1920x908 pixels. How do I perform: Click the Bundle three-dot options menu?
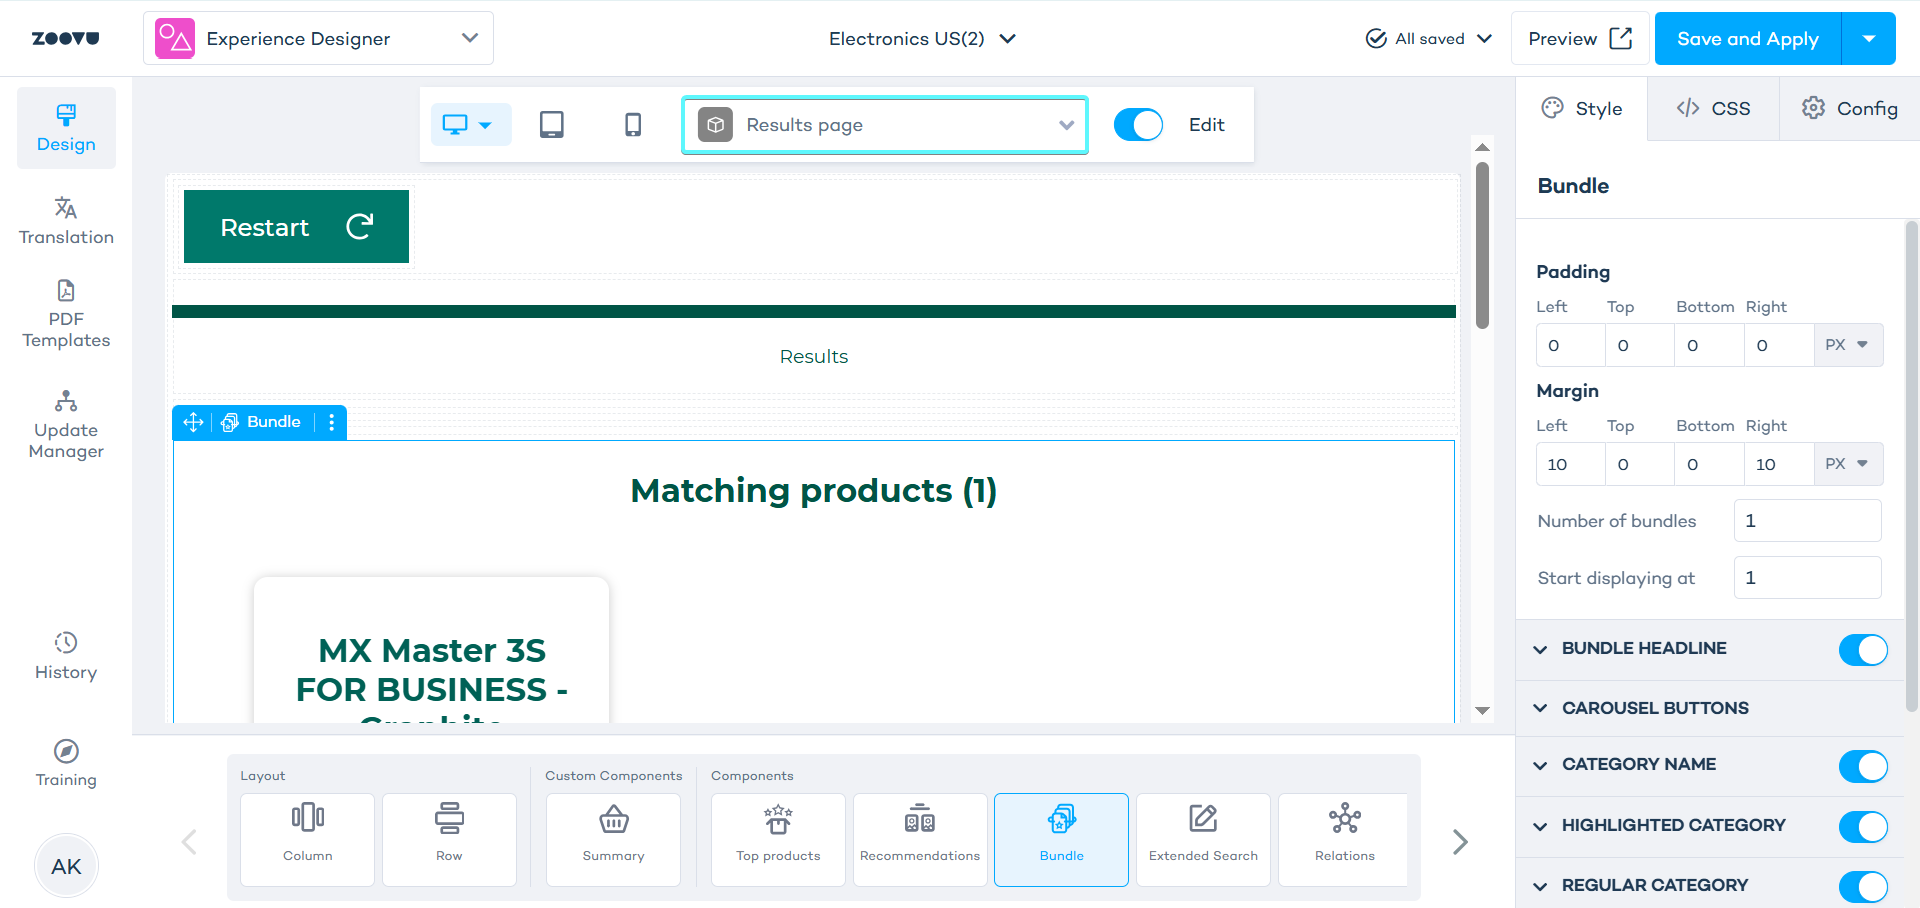tap(332, 422)
